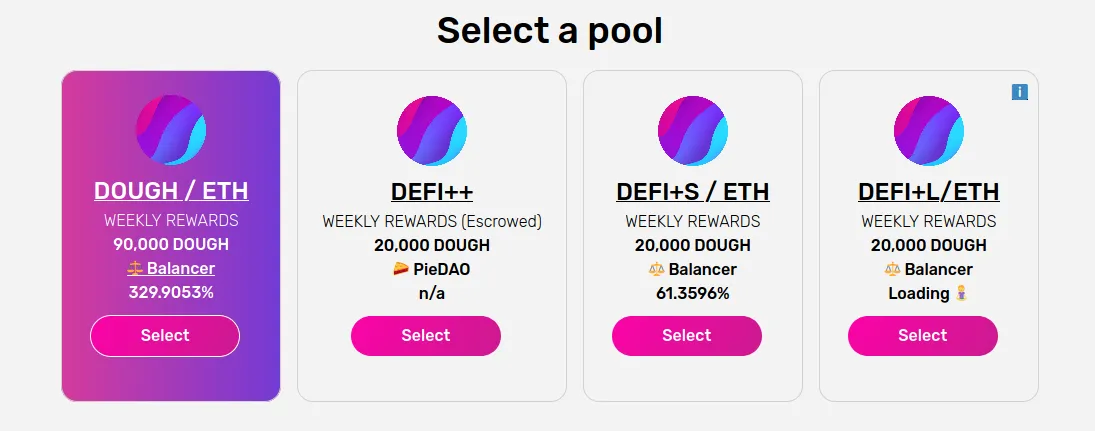Select the DOUGH / ETH pool
This screenshot has height=431, width=1095.
(165, 335)
